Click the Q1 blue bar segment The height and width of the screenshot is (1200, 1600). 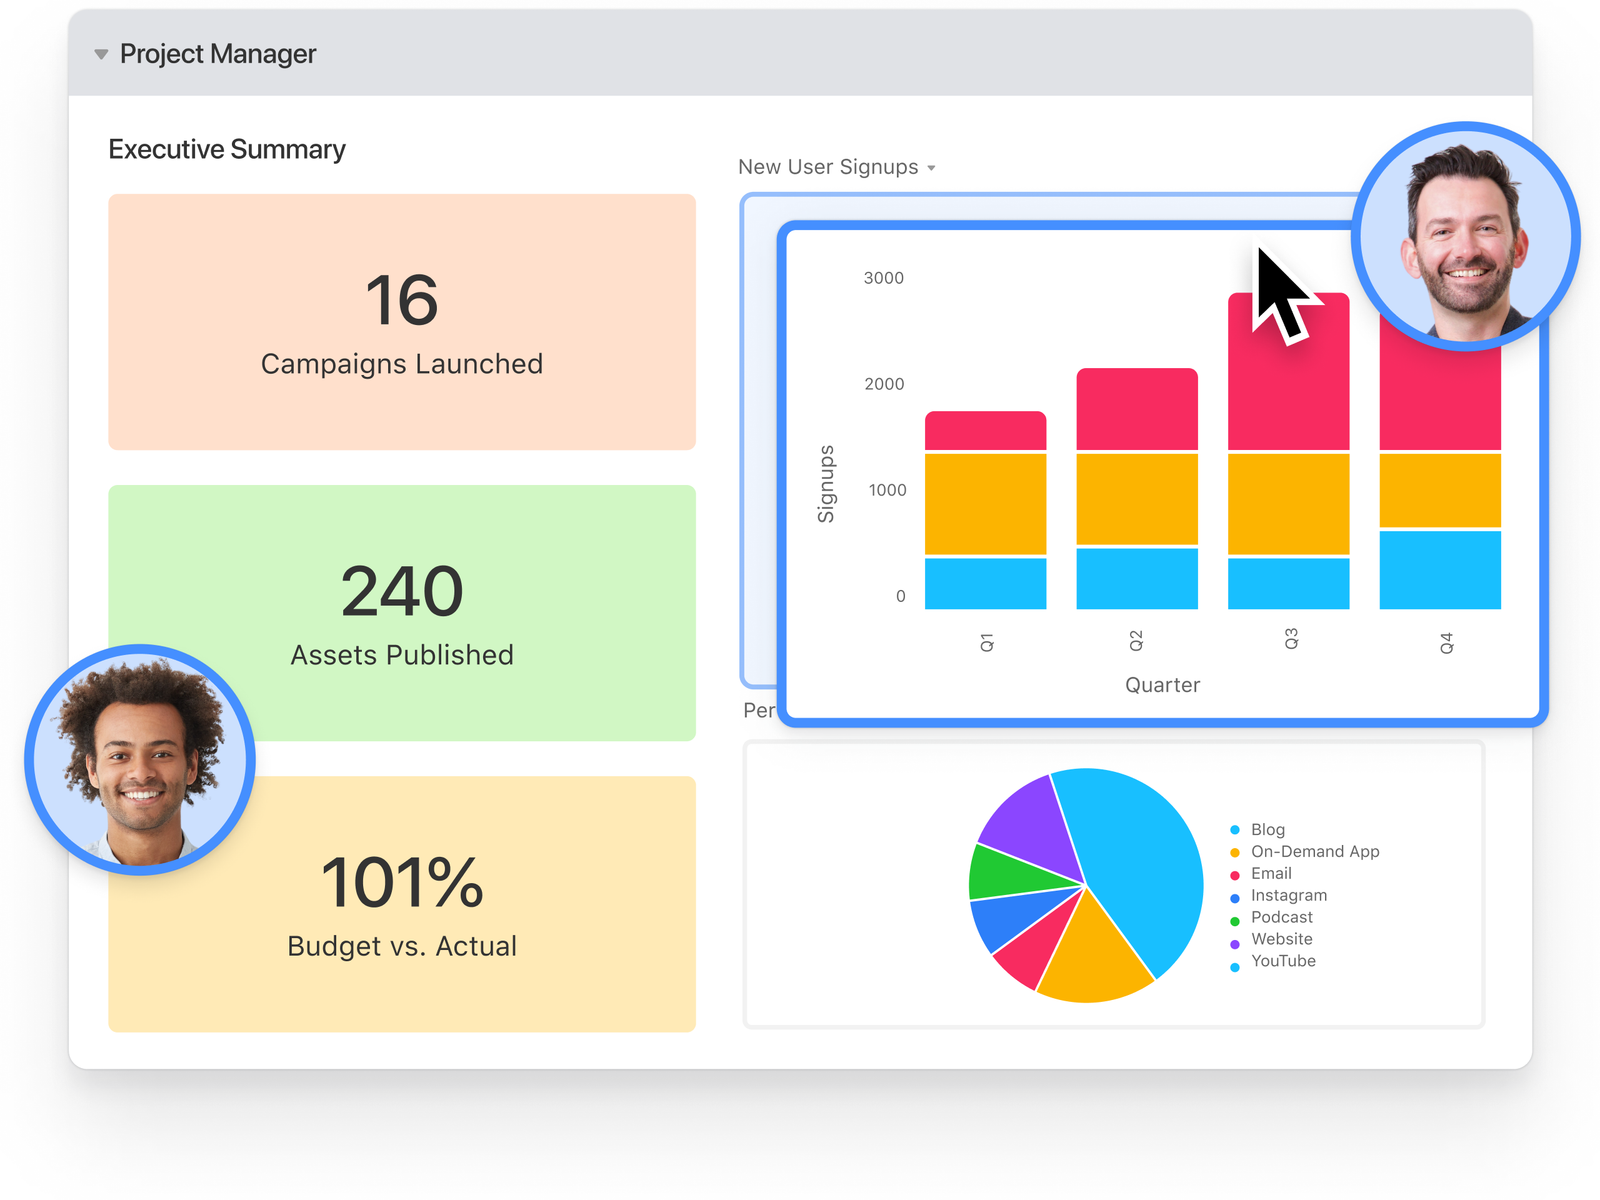coord(986,584)
